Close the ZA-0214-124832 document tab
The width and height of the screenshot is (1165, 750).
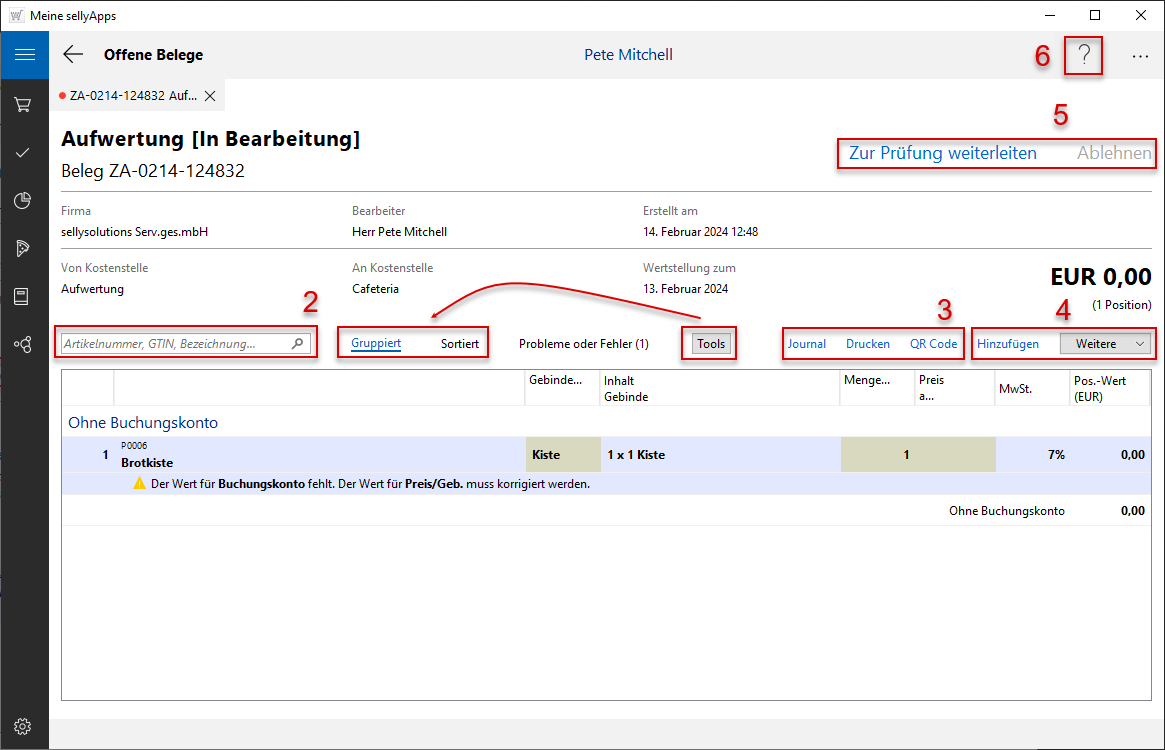[210, 96]
